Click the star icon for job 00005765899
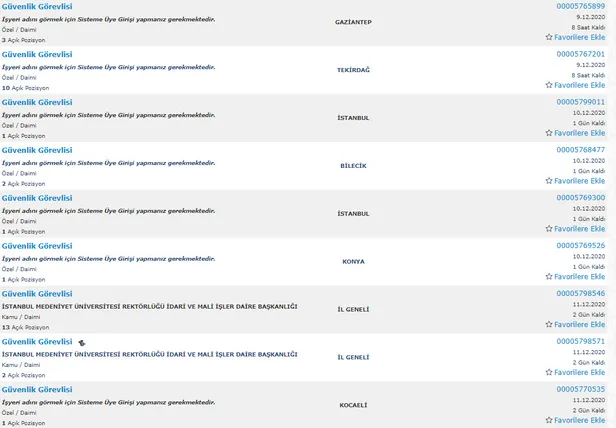 (x=549, y=37)
